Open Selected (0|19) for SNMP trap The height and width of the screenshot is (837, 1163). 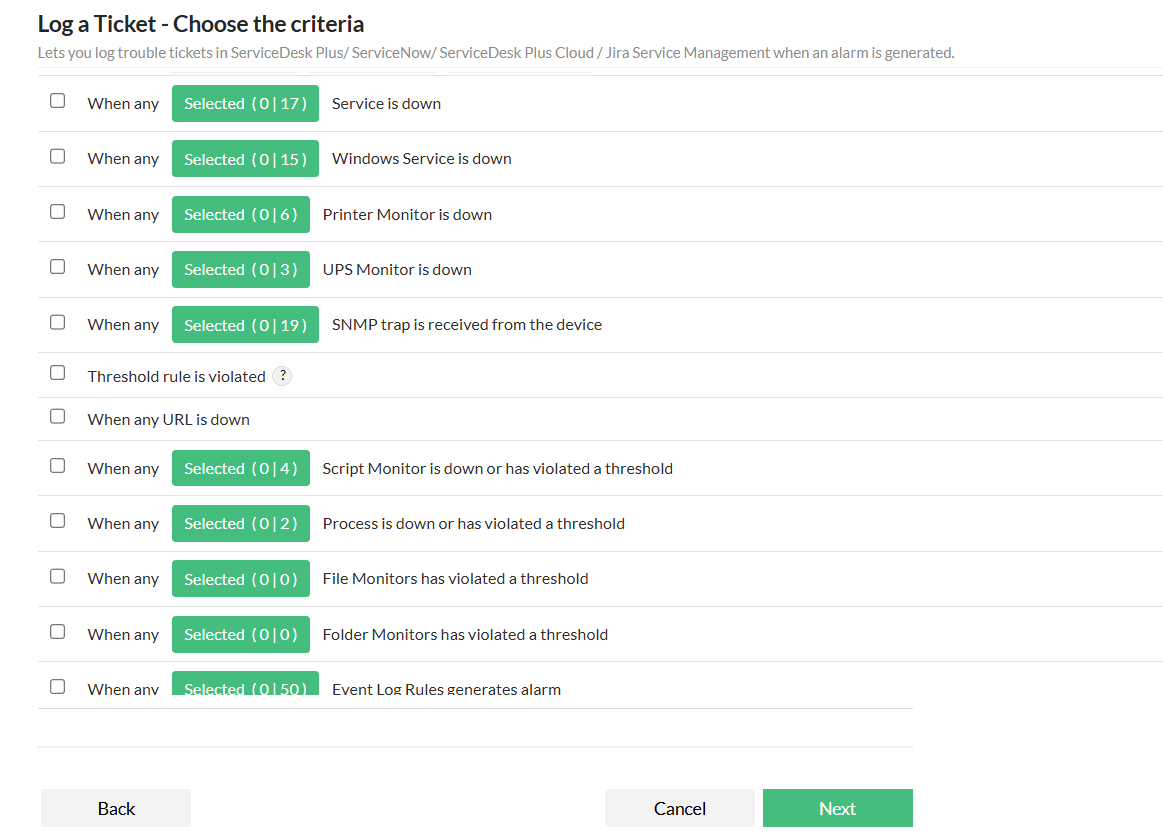coord(245,325)
